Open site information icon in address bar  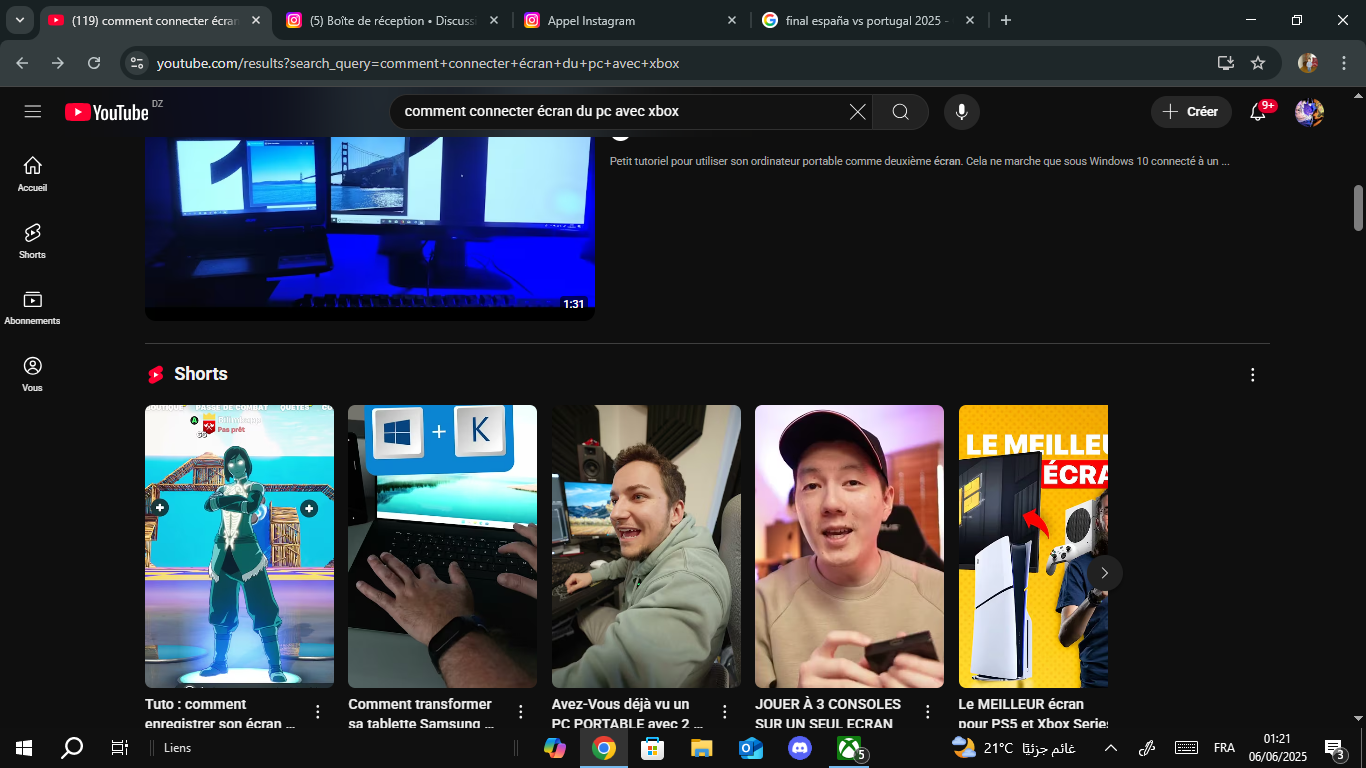(138, 63)
